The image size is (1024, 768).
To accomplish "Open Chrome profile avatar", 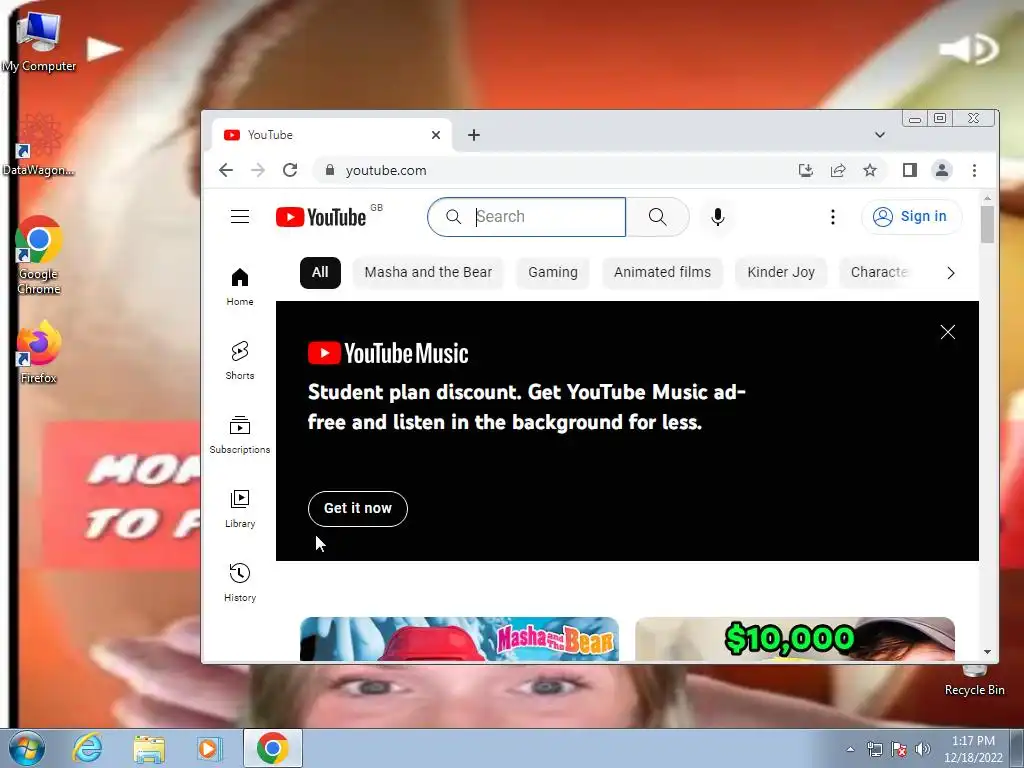I will tap(942, 170).
